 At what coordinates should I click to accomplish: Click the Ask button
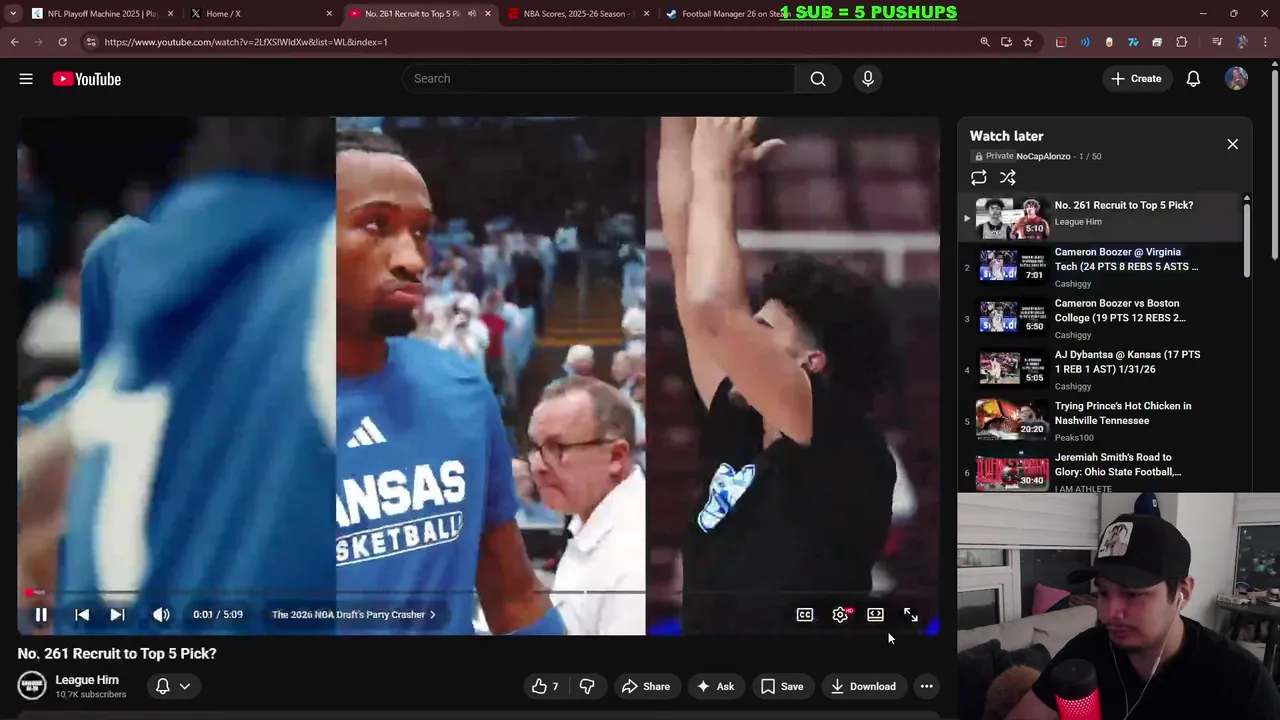[x=715, y=686]
